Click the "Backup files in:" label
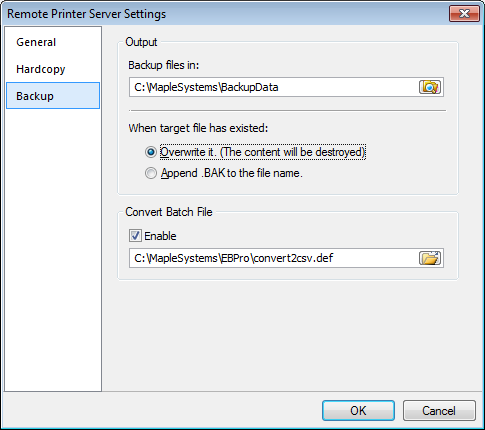Viewport: 485px width, 430px height. (x=164, y=65)
